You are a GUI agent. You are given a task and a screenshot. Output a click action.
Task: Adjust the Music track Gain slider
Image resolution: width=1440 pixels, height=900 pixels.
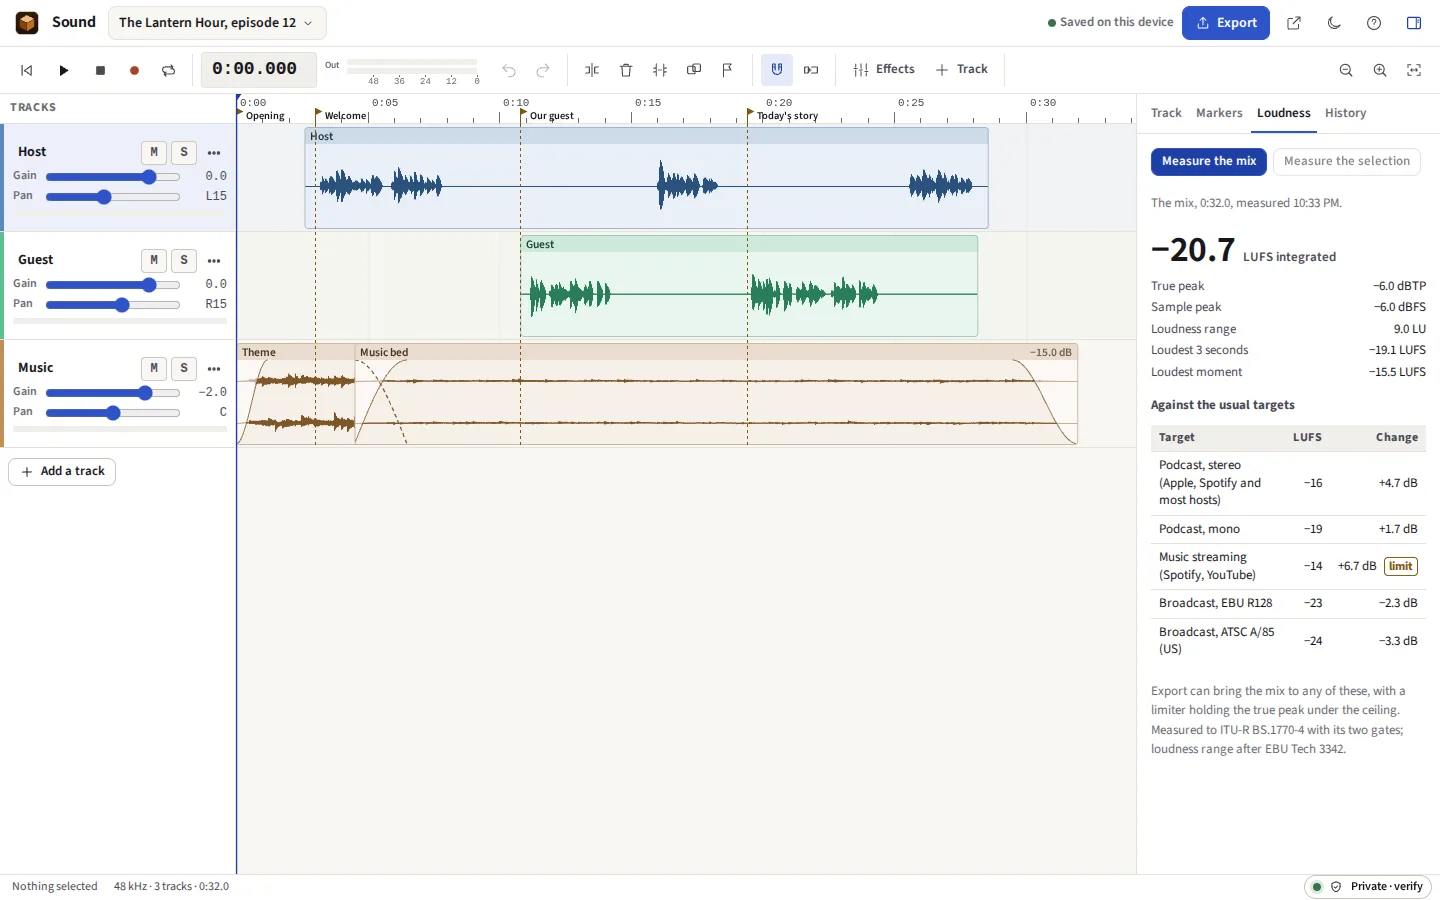tap(113, 393)
